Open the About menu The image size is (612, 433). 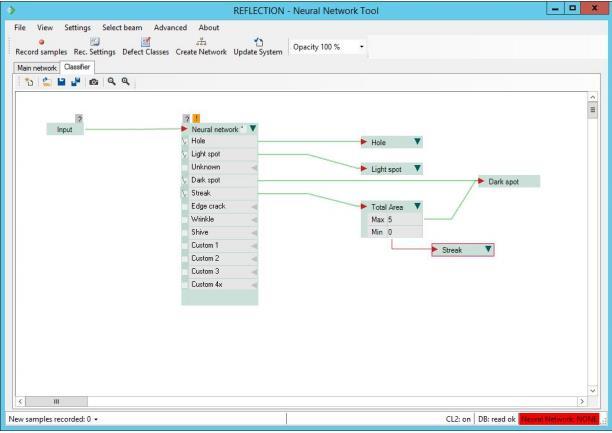209,28
